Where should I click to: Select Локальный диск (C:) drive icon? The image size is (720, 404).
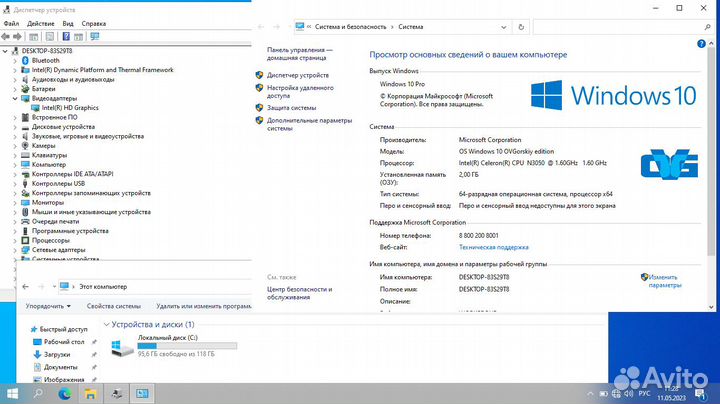pos(122,348)
